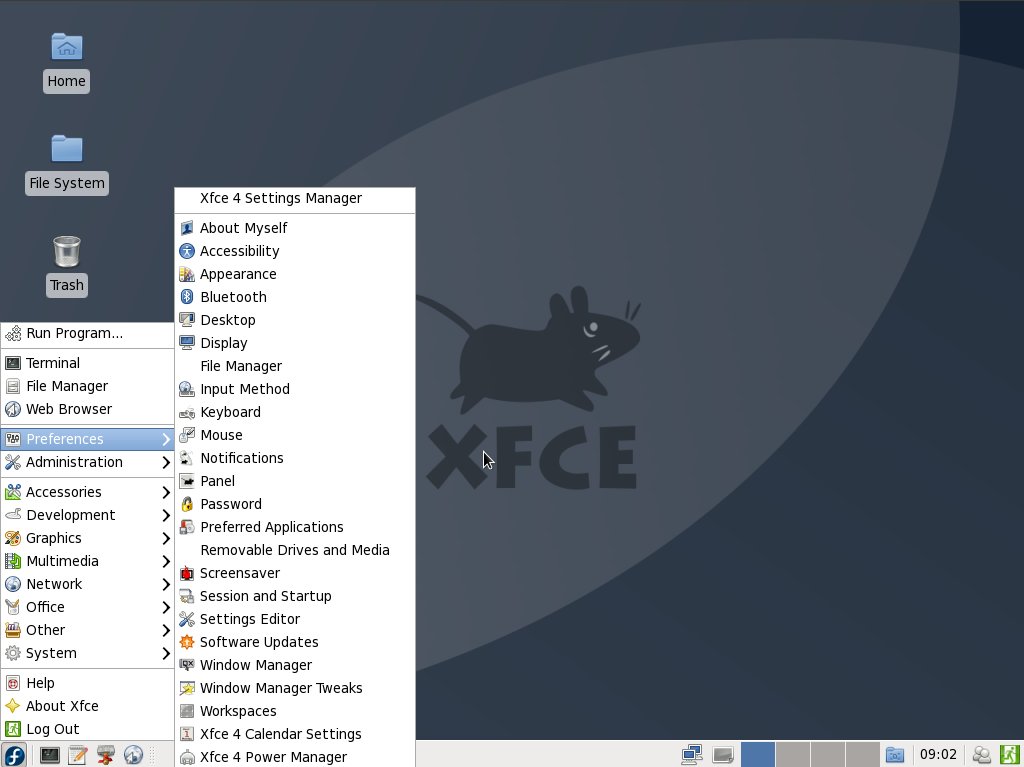Screen dimensions: 1024x767
Task: Expand the Network submenu
Action: pyautogui.click(x=88, y=584)
